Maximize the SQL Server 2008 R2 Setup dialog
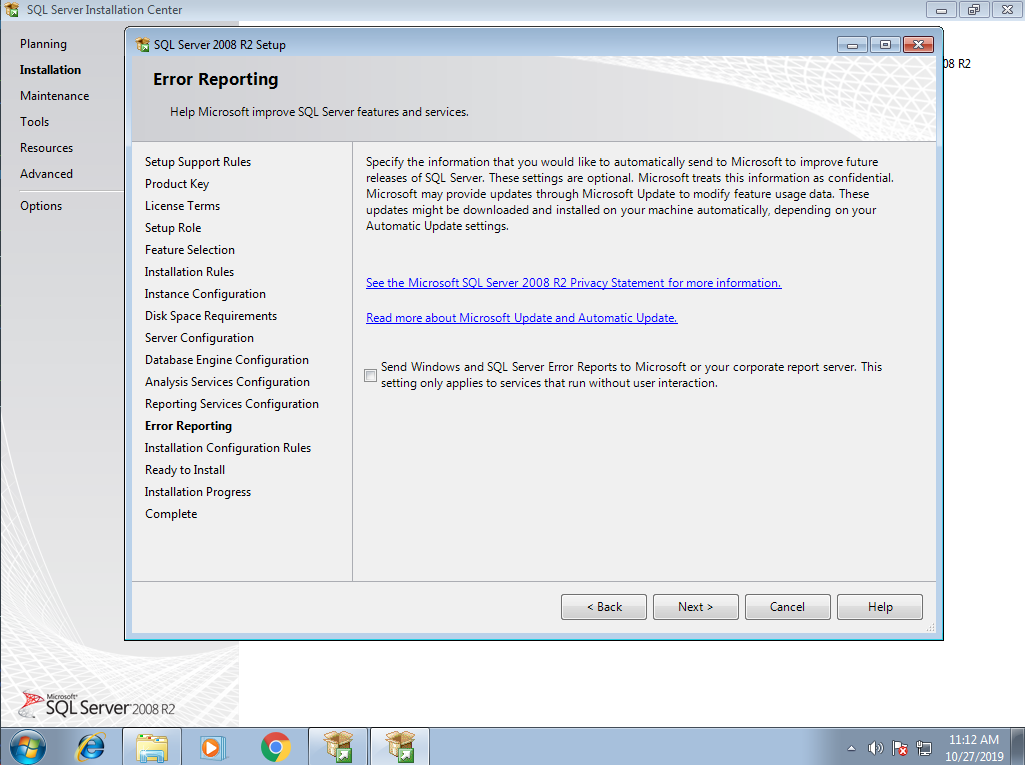The height and width of the screenshot is (765, 1025). pyautogui.click(x=885, y=44)
